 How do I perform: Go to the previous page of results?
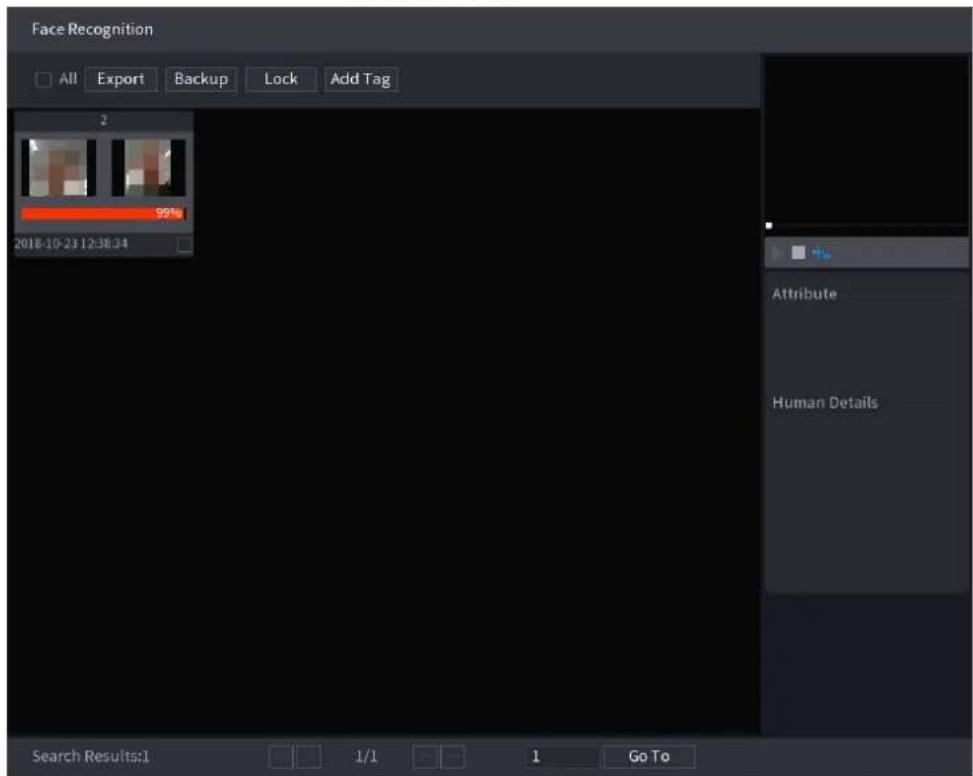(308, 757)
